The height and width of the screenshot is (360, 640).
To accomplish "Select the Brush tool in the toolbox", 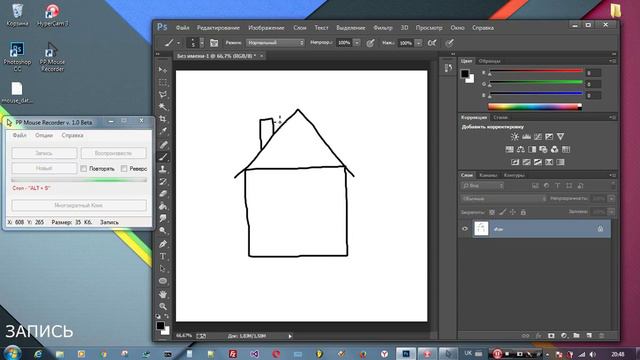I will pos(163,157).
